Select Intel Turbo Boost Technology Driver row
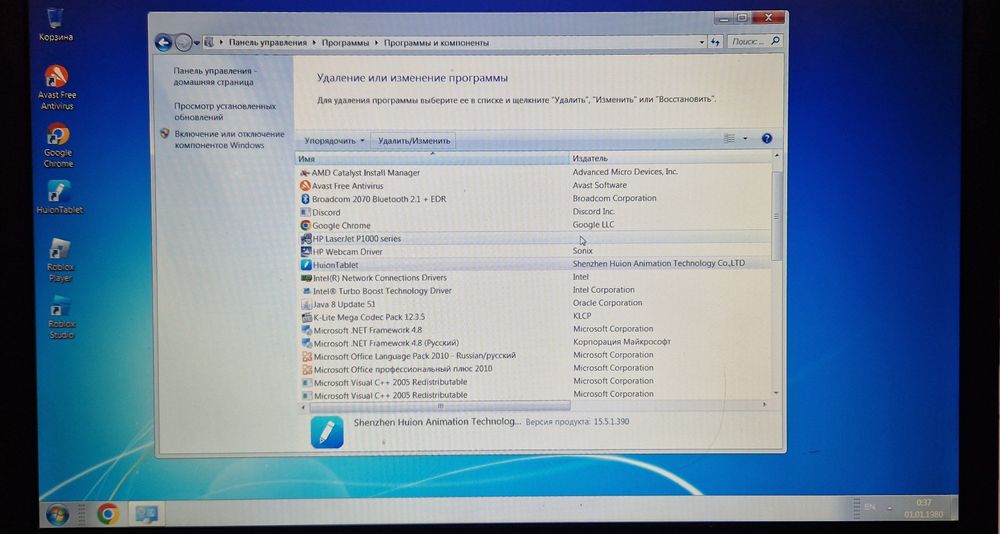Image resolution: width=1000 pixels, height=534 pixels. (x=535, y=291)
